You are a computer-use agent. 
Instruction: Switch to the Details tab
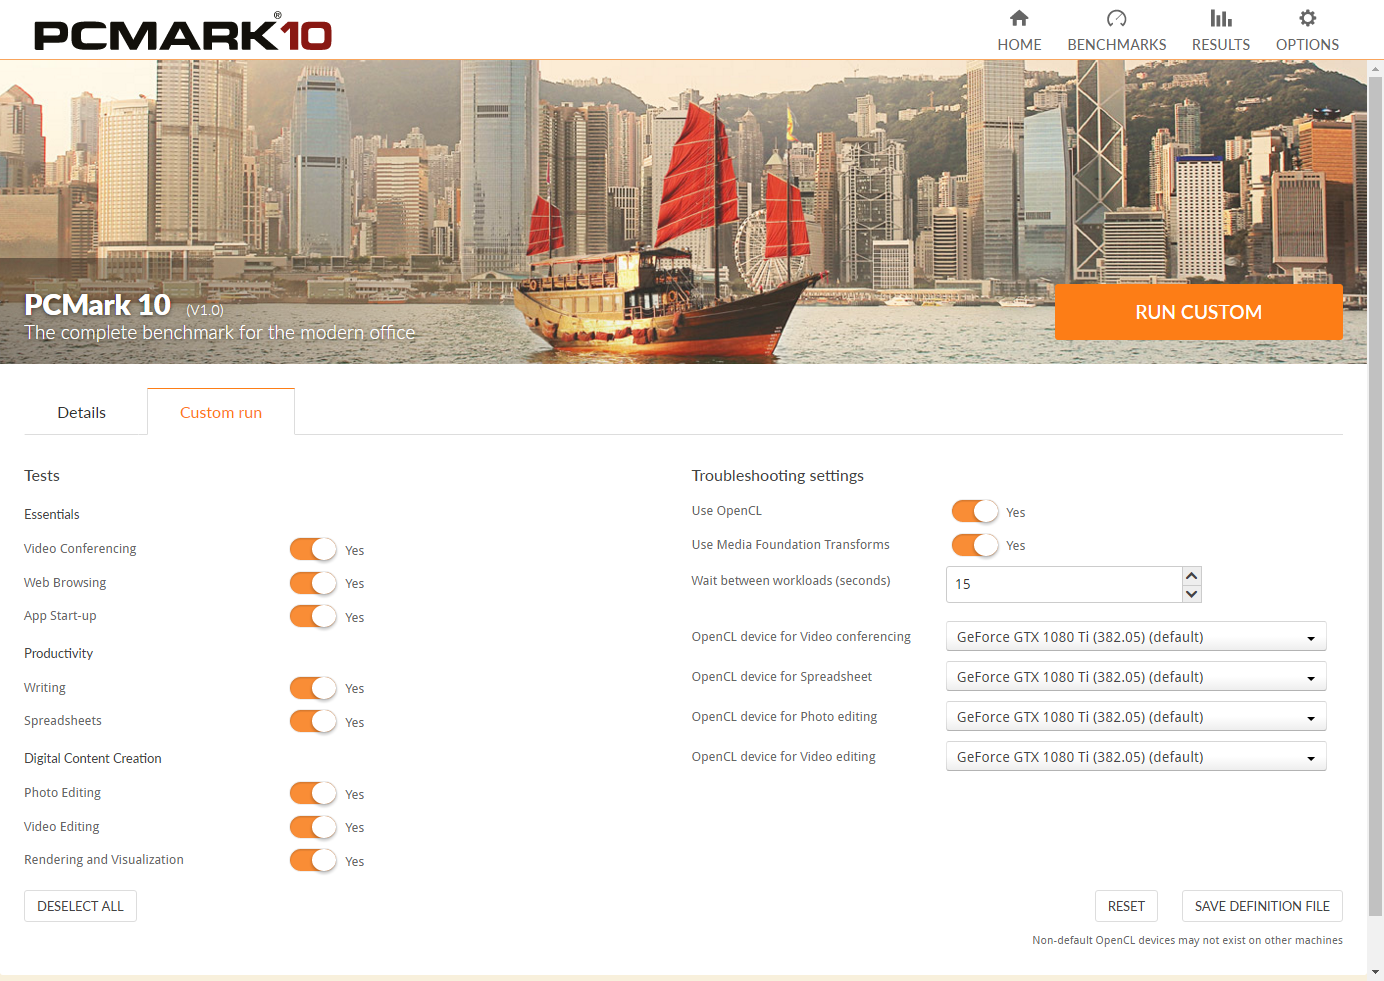[81, 412]
